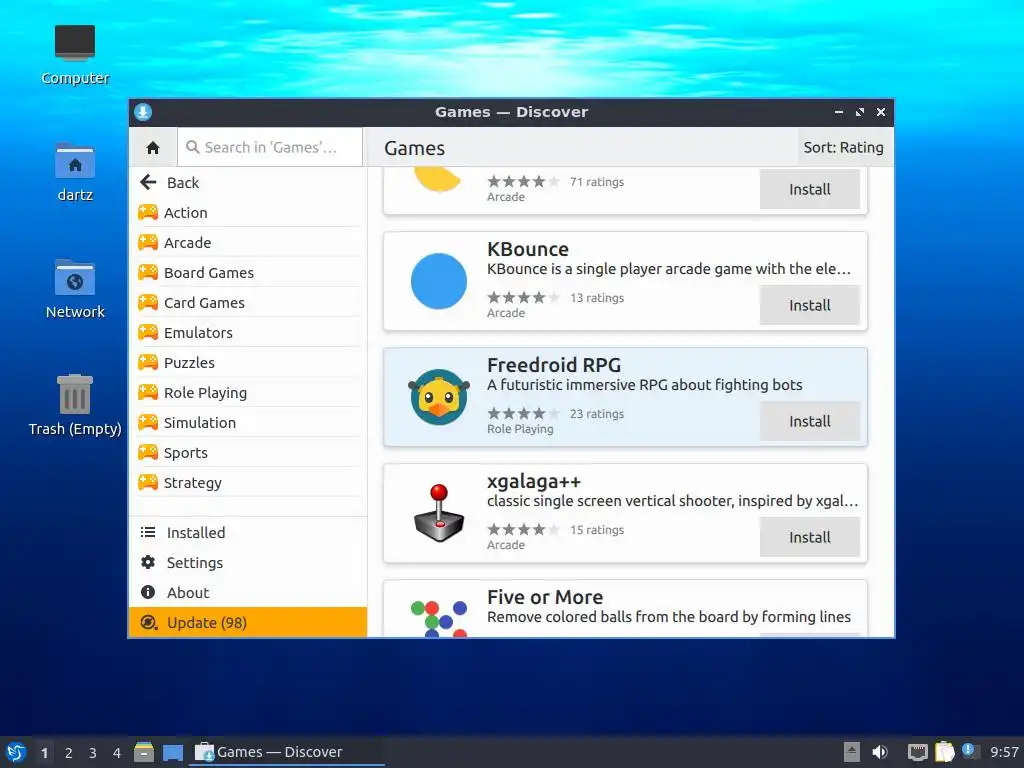Open the xgalaga++ title
Image resolution: width=1024 pixels, height=768 pixels.
(x=534, y=481)
